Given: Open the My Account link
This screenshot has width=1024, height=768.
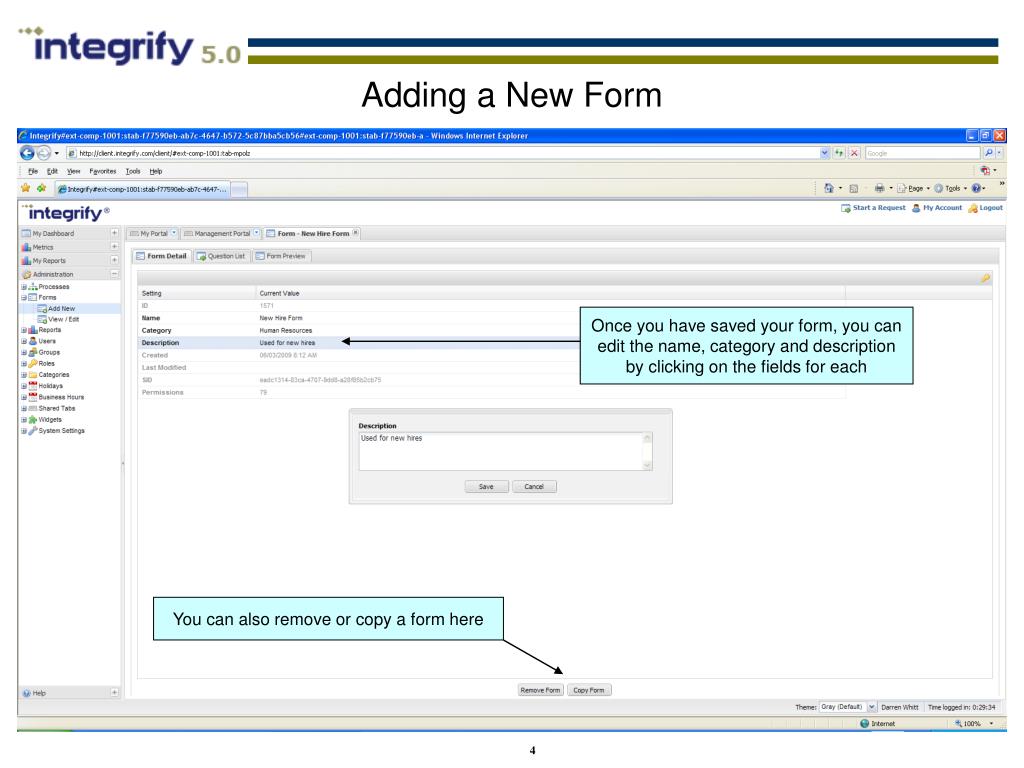Looking at the screenshot, I should pyautogui.click(x=936, y=208).
